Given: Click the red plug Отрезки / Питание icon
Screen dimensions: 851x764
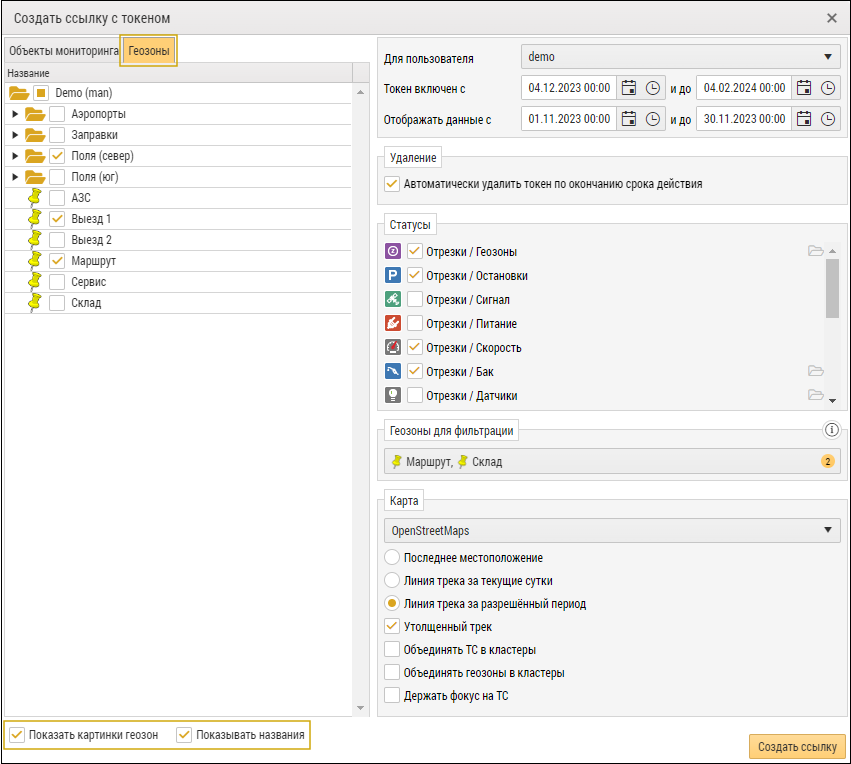Looking at the screenshot, I should [393, 323].
